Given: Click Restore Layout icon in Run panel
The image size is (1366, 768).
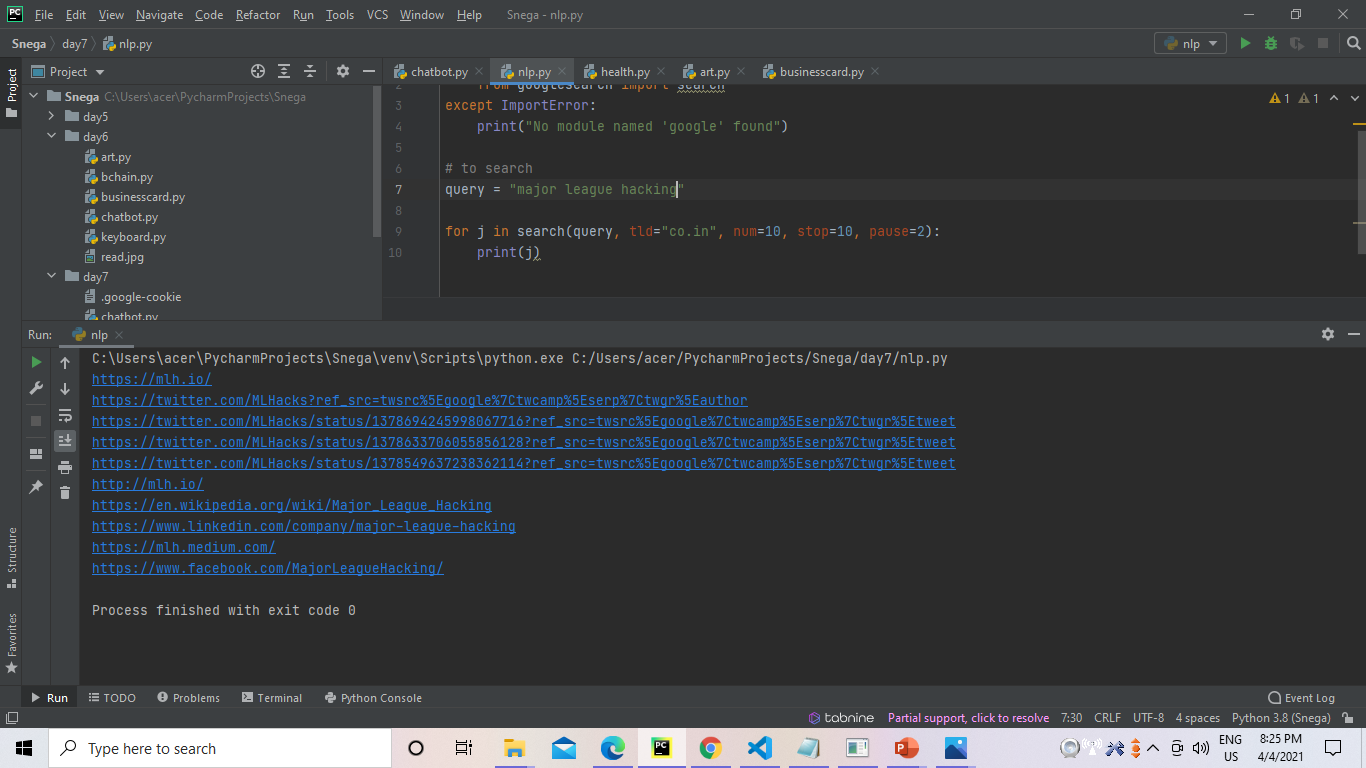Looking at the screenshot, I should coord(36,454).
